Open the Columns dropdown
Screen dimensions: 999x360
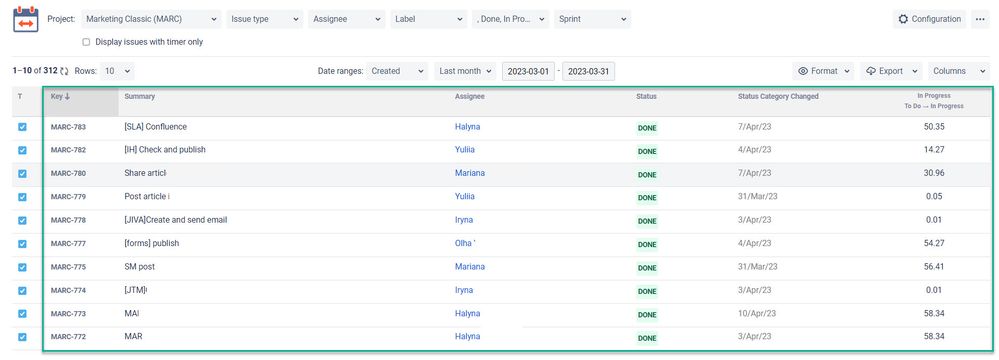959,71
